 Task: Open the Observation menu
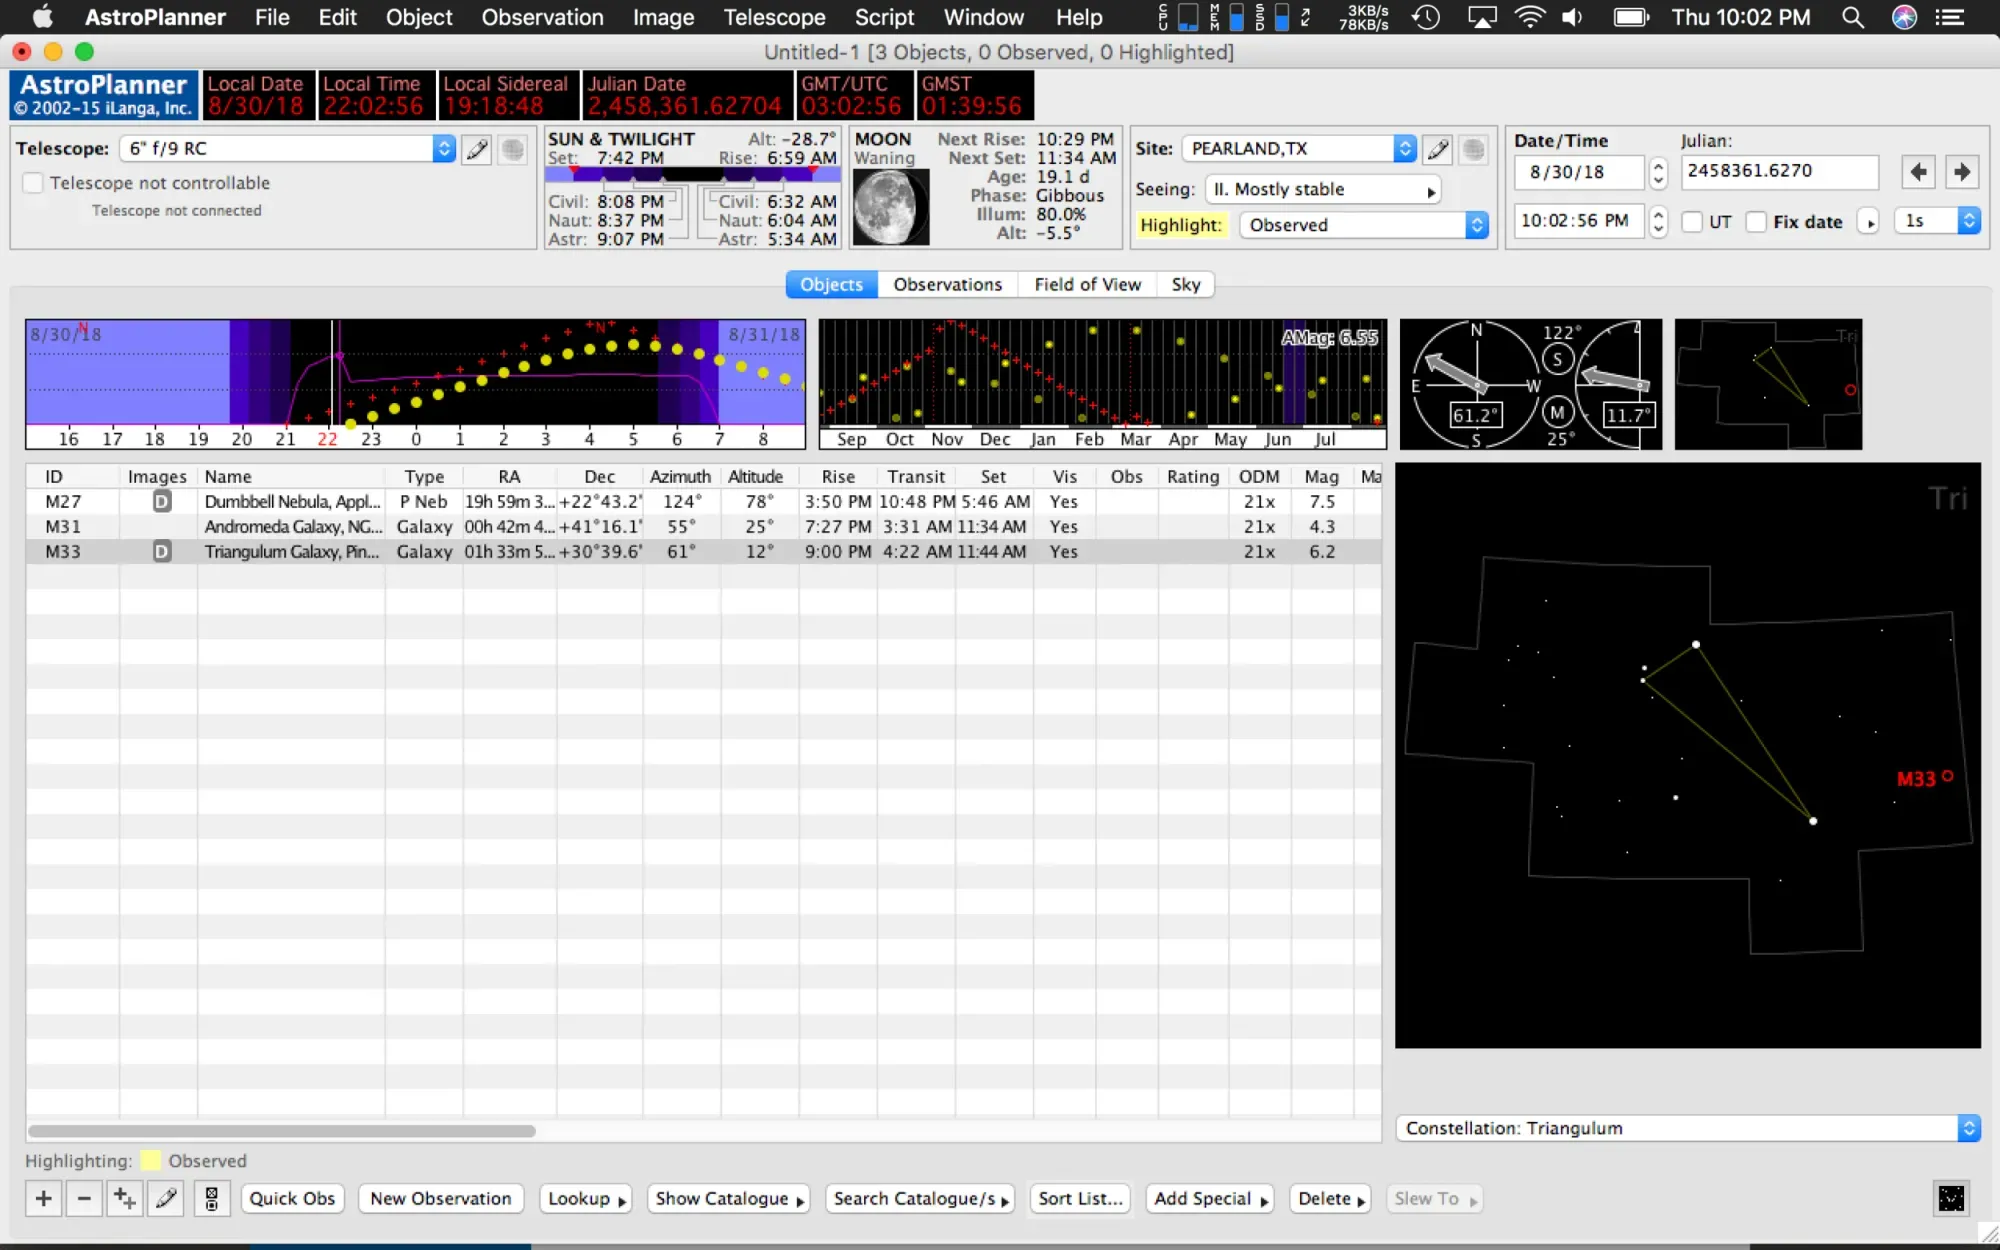click(x=542, y=17)
